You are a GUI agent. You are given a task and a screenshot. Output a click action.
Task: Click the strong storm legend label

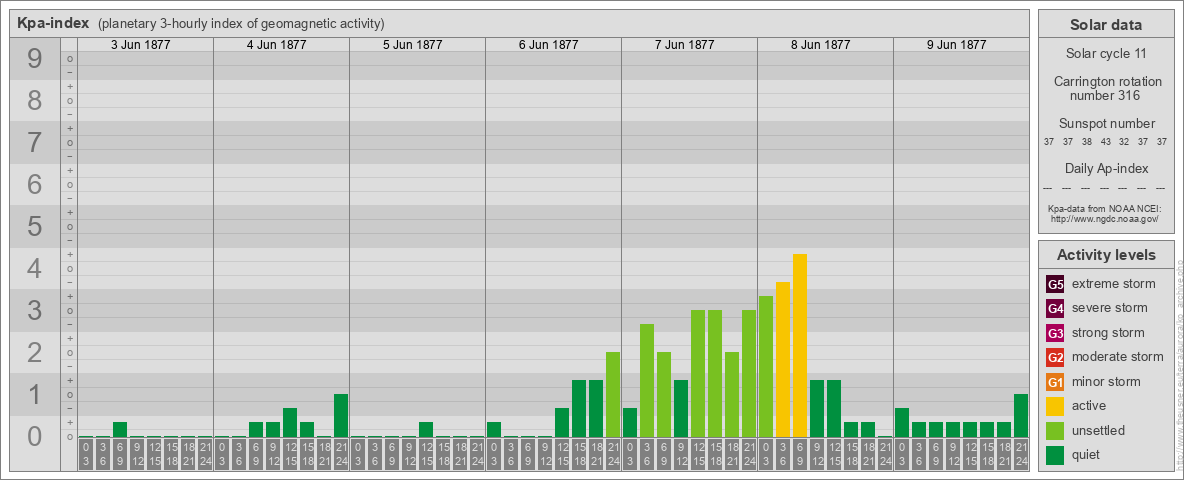pos(1108,333)
